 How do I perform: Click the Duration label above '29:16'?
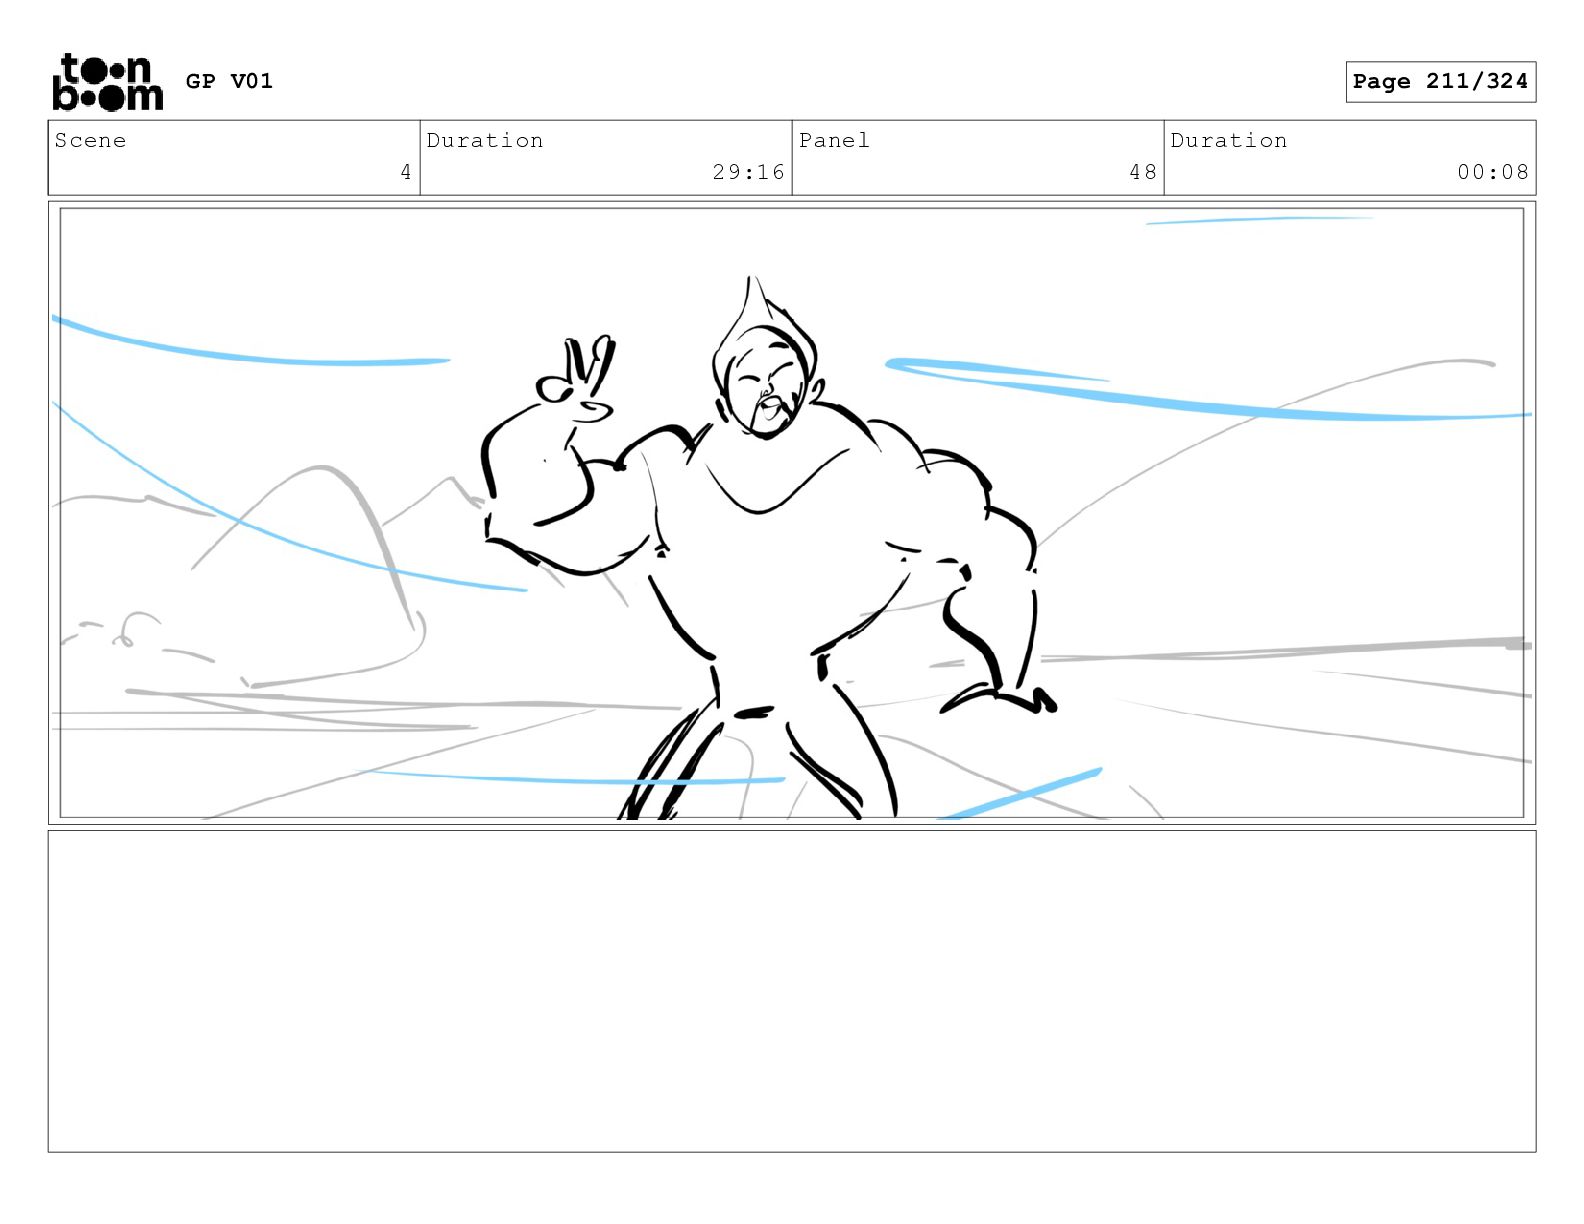tap(485, 140)
